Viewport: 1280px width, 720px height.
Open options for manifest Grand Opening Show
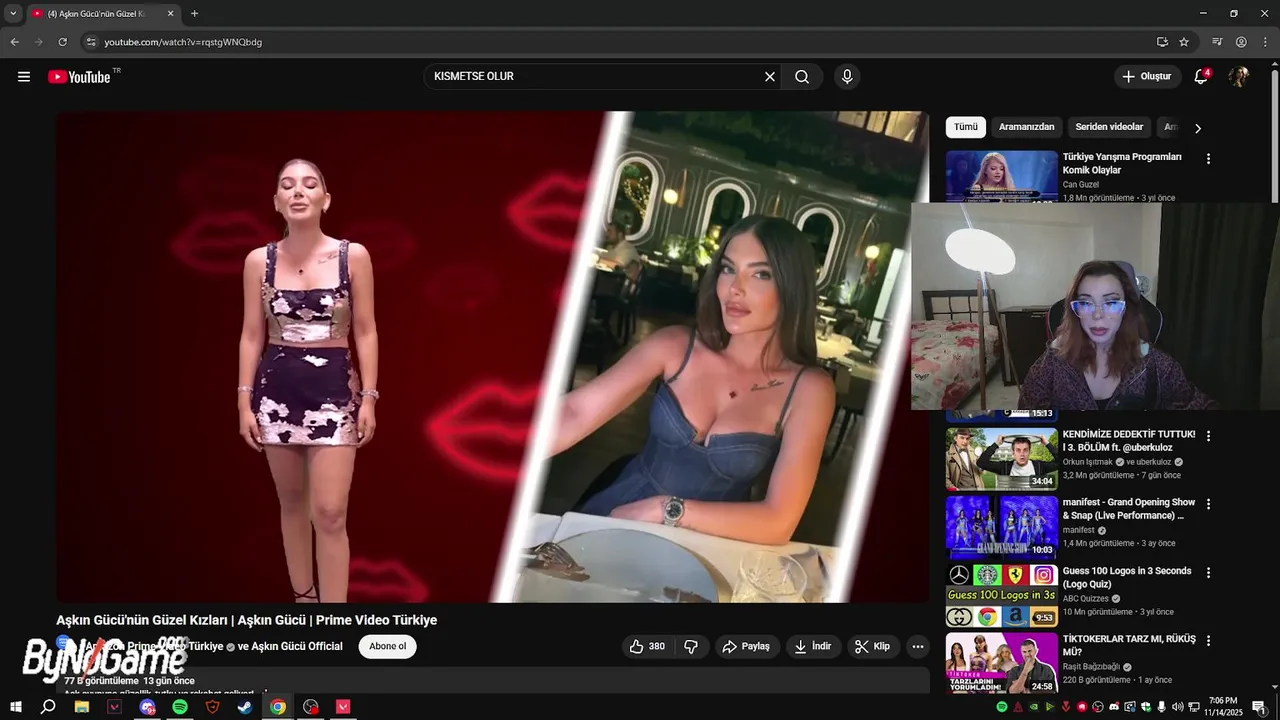click(x=1208, y=504)
